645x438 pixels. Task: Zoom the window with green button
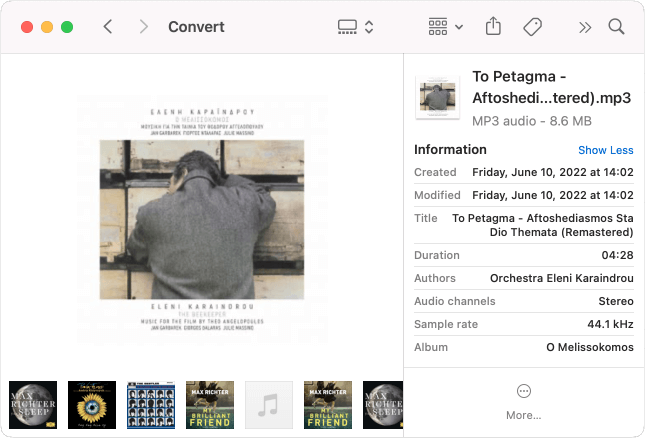[67, 27]
